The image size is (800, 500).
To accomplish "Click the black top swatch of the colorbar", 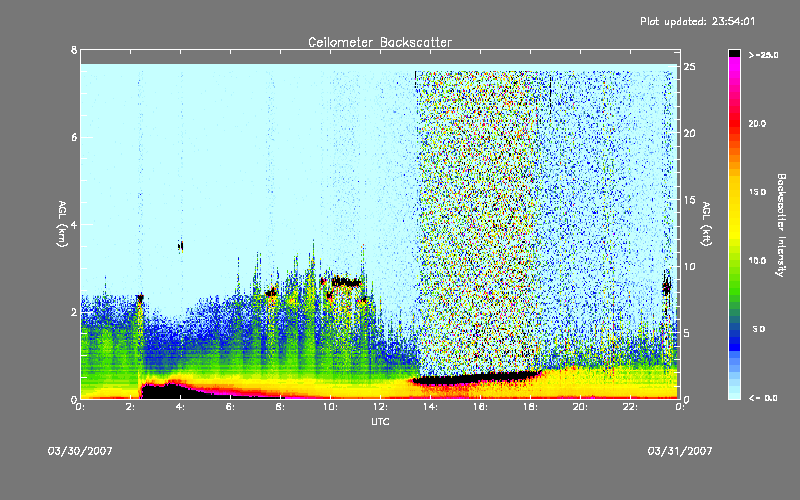I will [x=734, y=53].
